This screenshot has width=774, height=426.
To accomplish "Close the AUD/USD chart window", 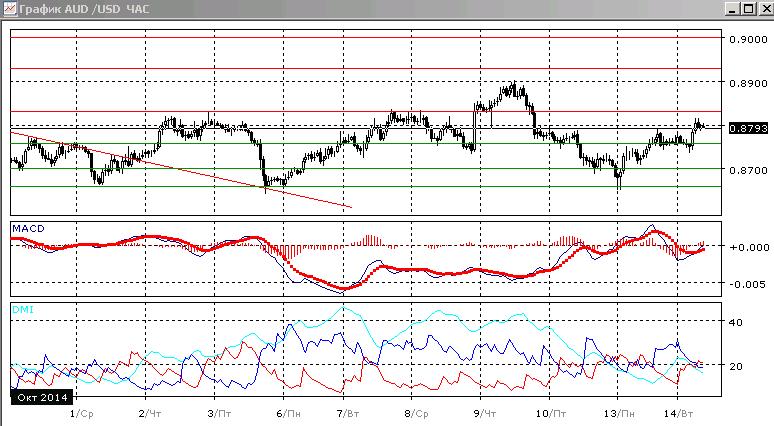I will click(x=766, y=9).
